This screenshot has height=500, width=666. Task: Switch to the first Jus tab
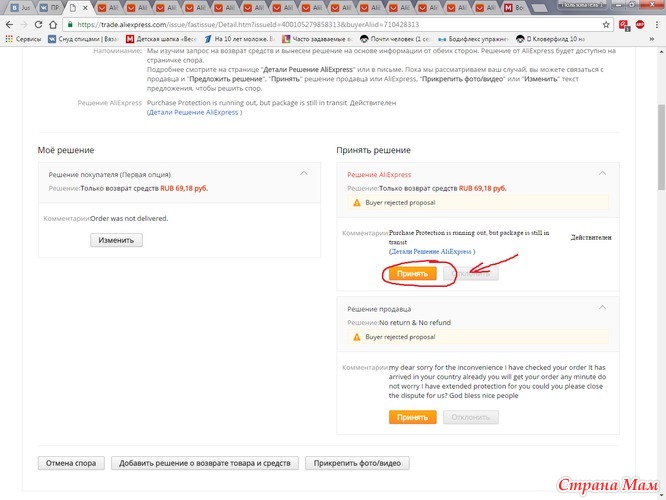[20, 8]
